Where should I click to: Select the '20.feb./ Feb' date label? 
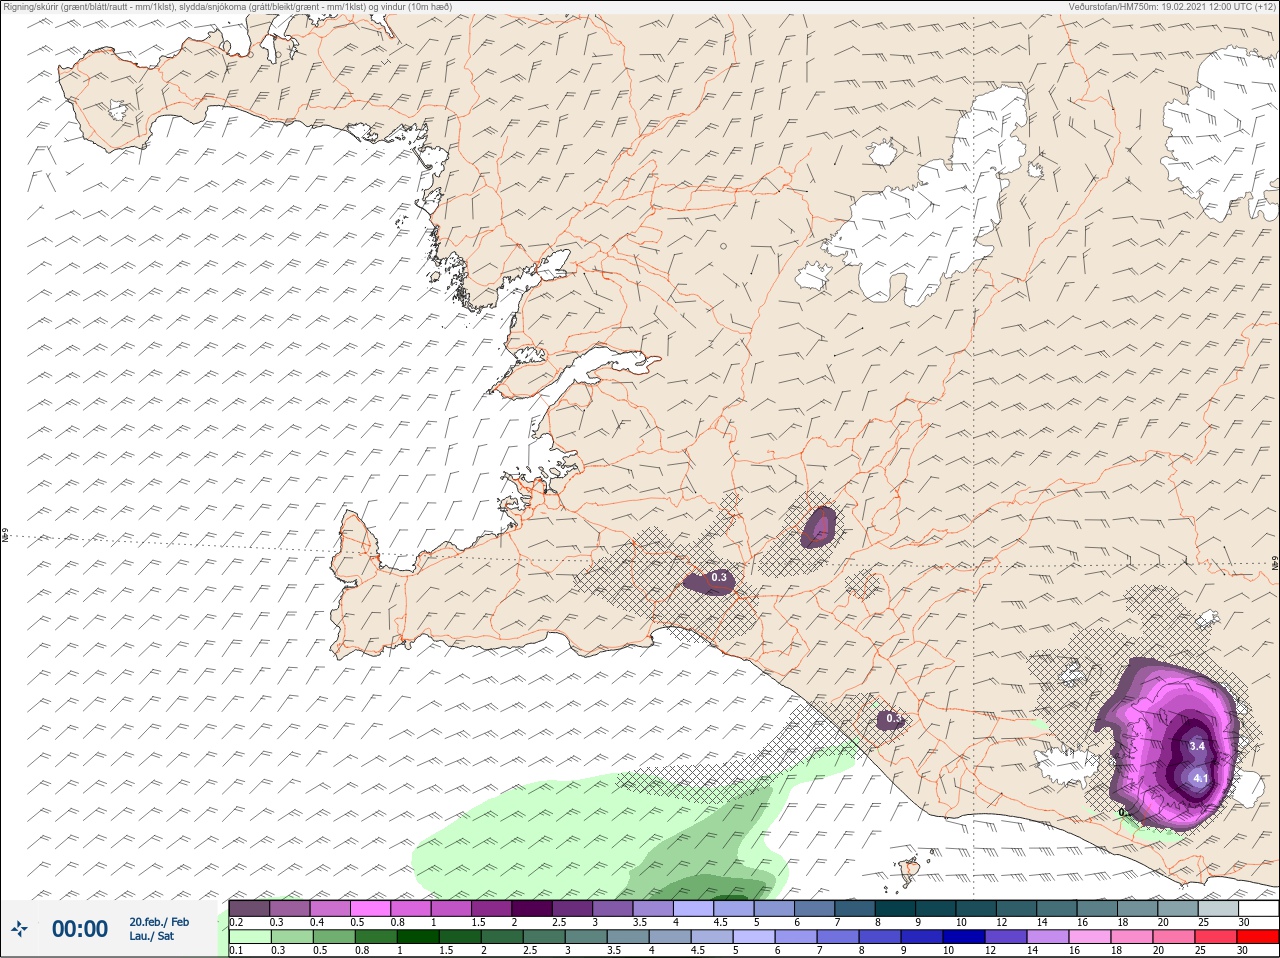click(x=159, y=922)
